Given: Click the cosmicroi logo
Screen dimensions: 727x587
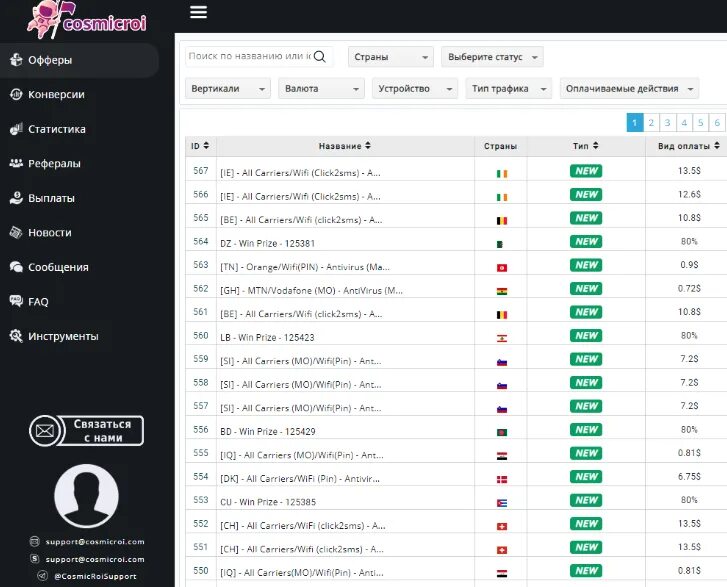Looking at the screenshot, I should 87,20.
